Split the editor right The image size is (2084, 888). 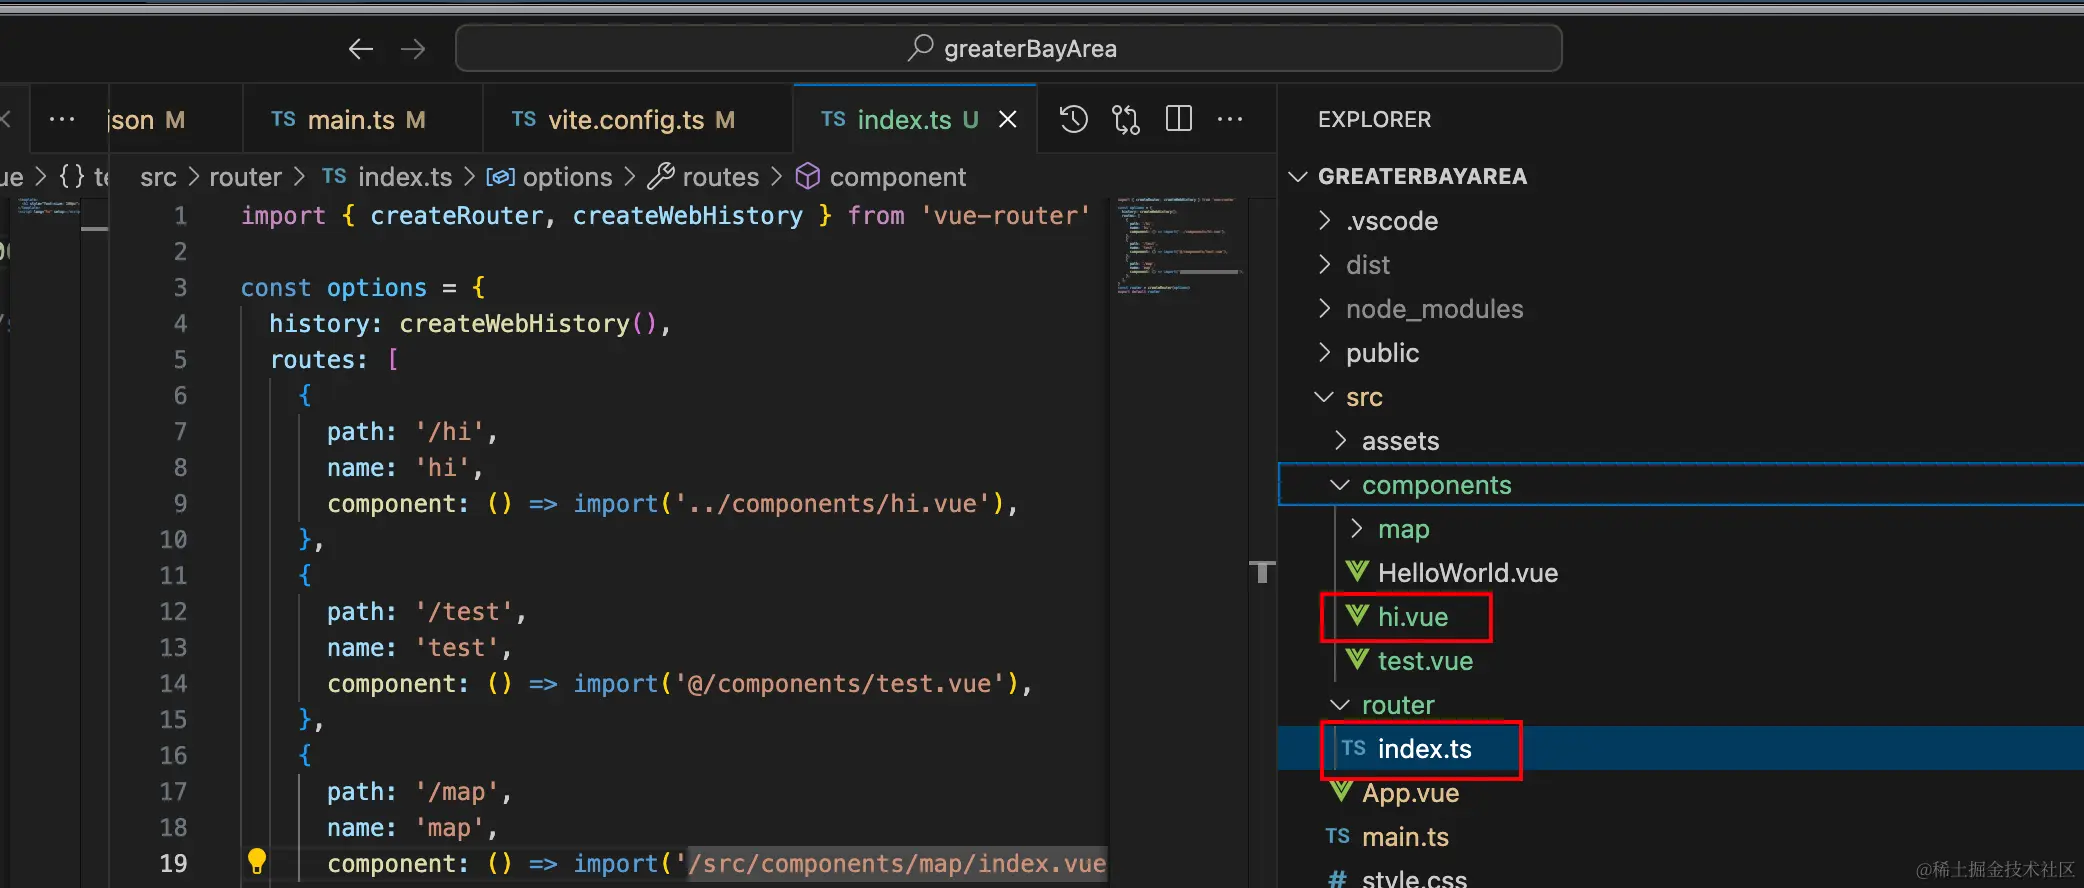[x=1179, y=119]
